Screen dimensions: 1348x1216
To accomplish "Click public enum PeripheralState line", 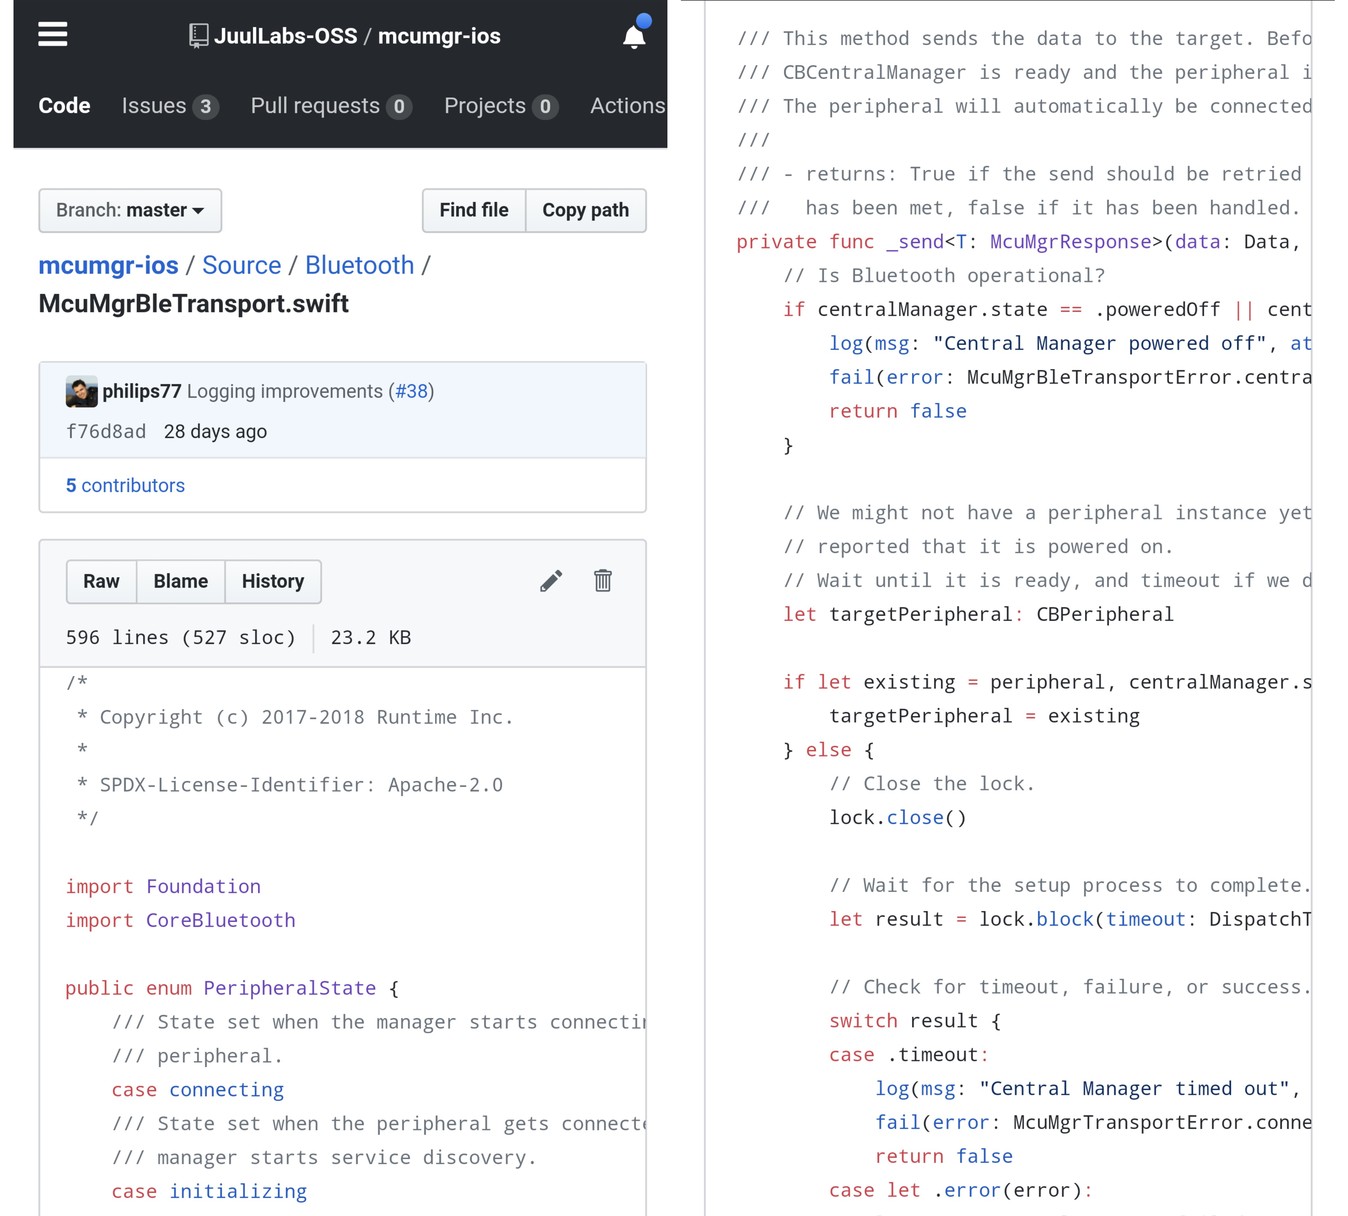I will pyautogui.click(x=232, y=988).
